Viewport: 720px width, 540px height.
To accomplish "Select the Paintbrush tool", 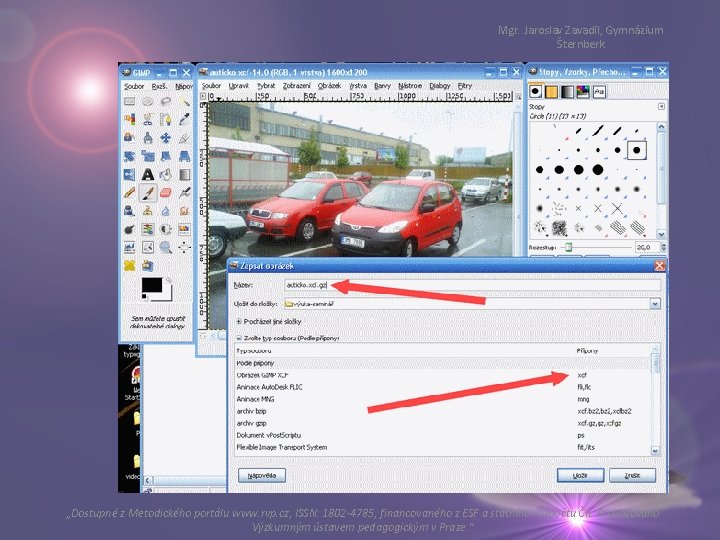I will 148,192.
